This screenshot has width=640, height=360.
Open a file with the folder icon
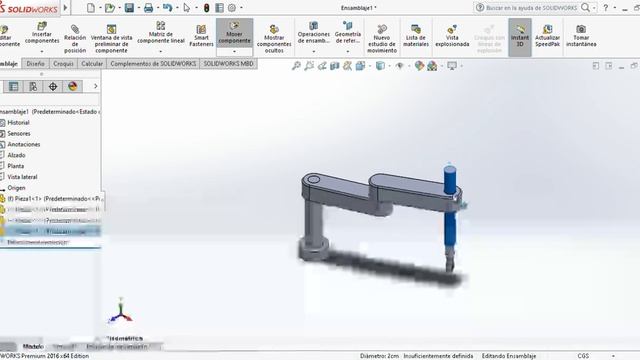(x=109, y=8)
